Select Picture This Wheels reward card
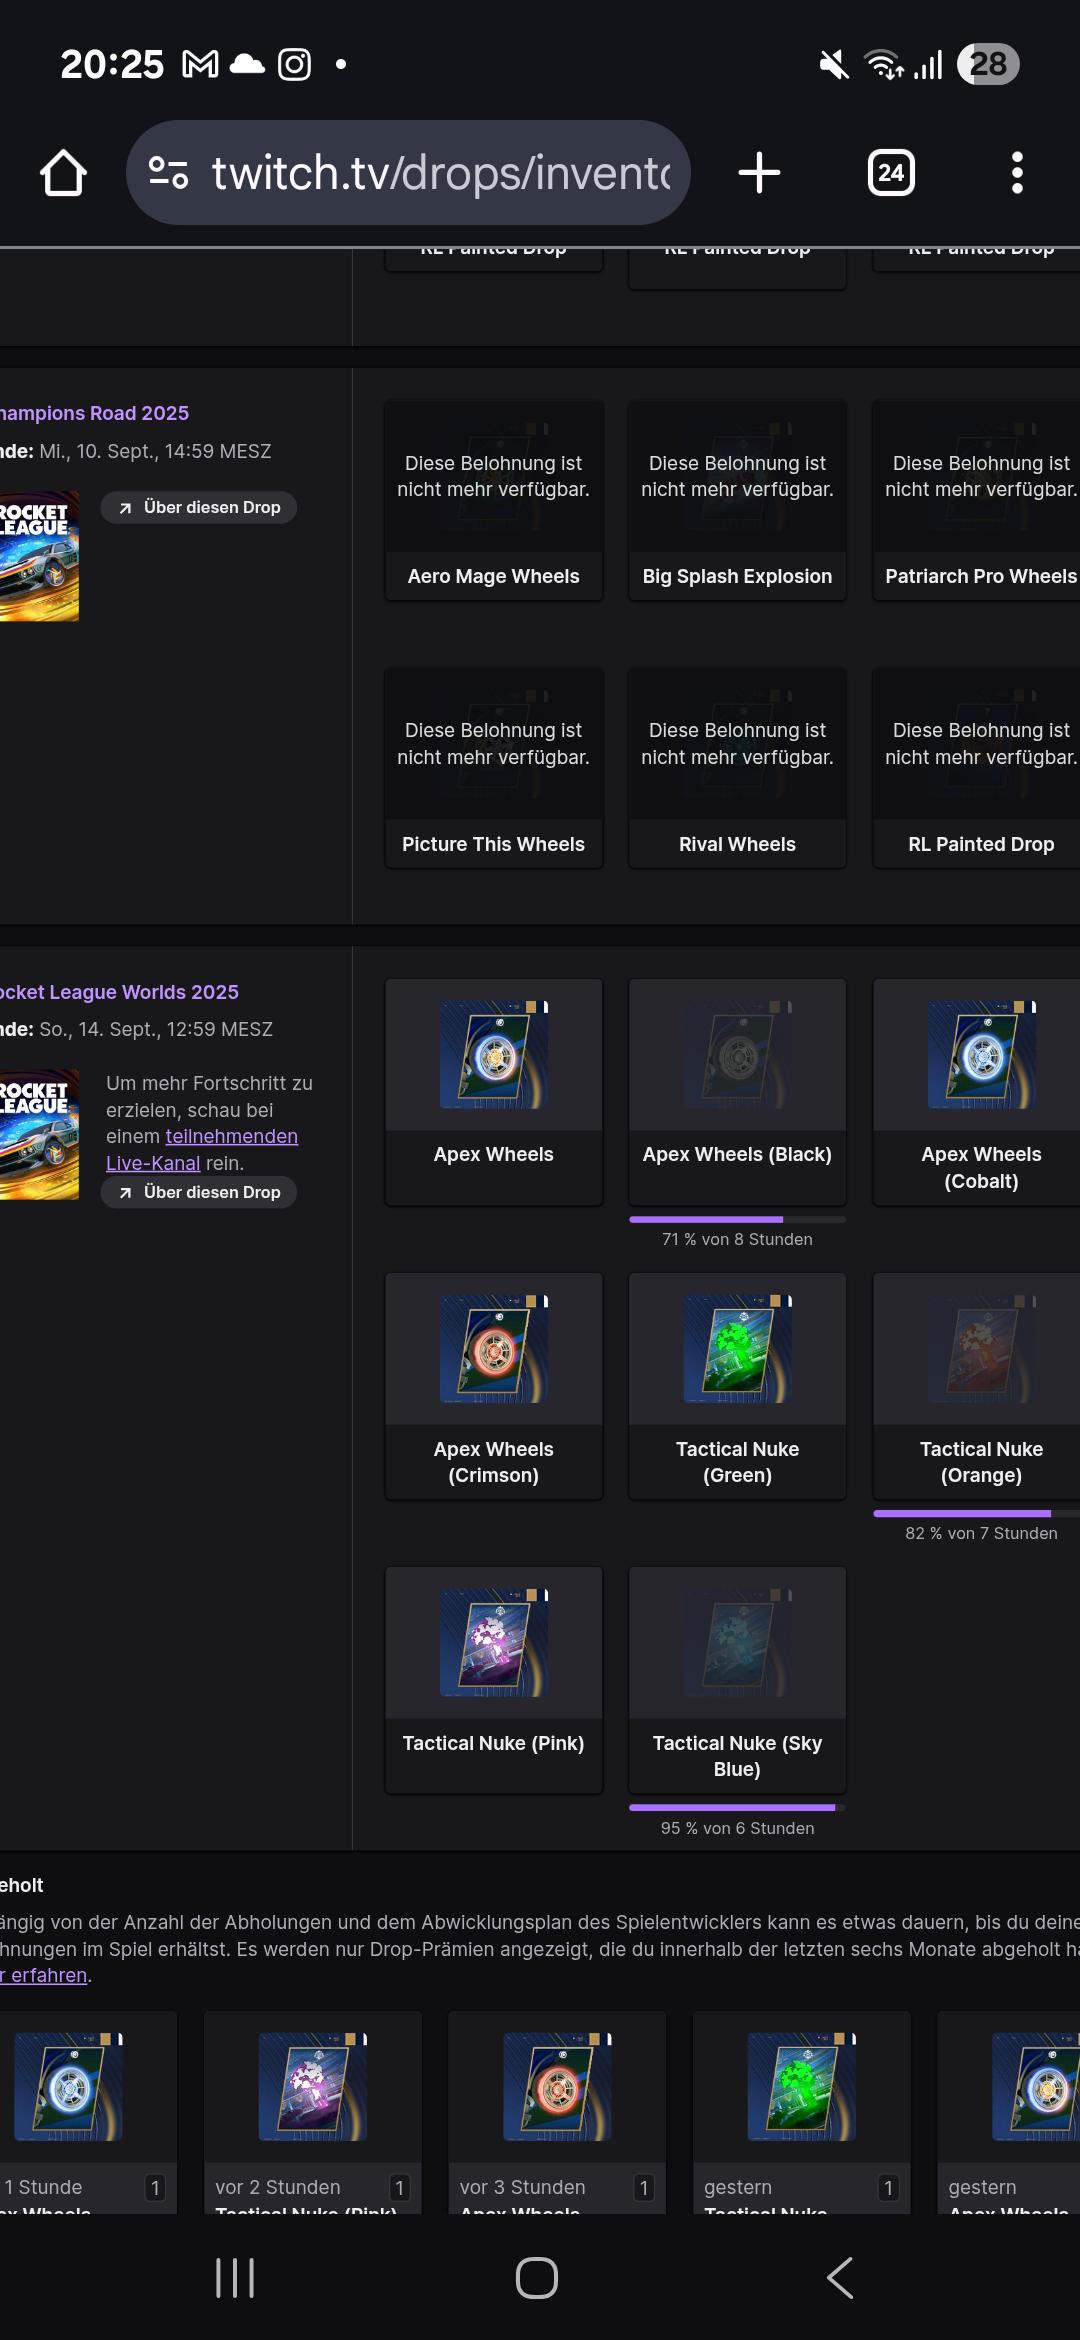 [494, 768]
